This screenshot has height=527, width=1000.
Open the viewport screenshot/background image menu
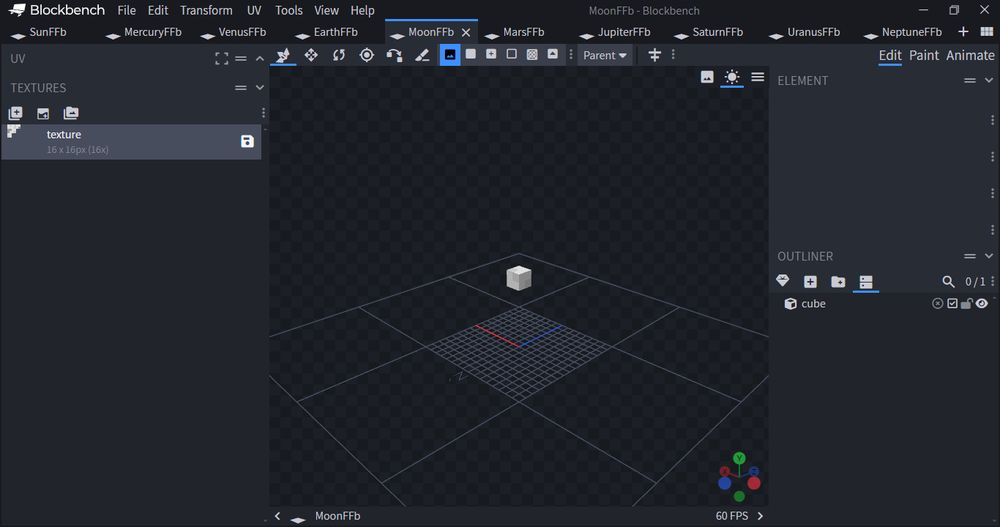707,77
